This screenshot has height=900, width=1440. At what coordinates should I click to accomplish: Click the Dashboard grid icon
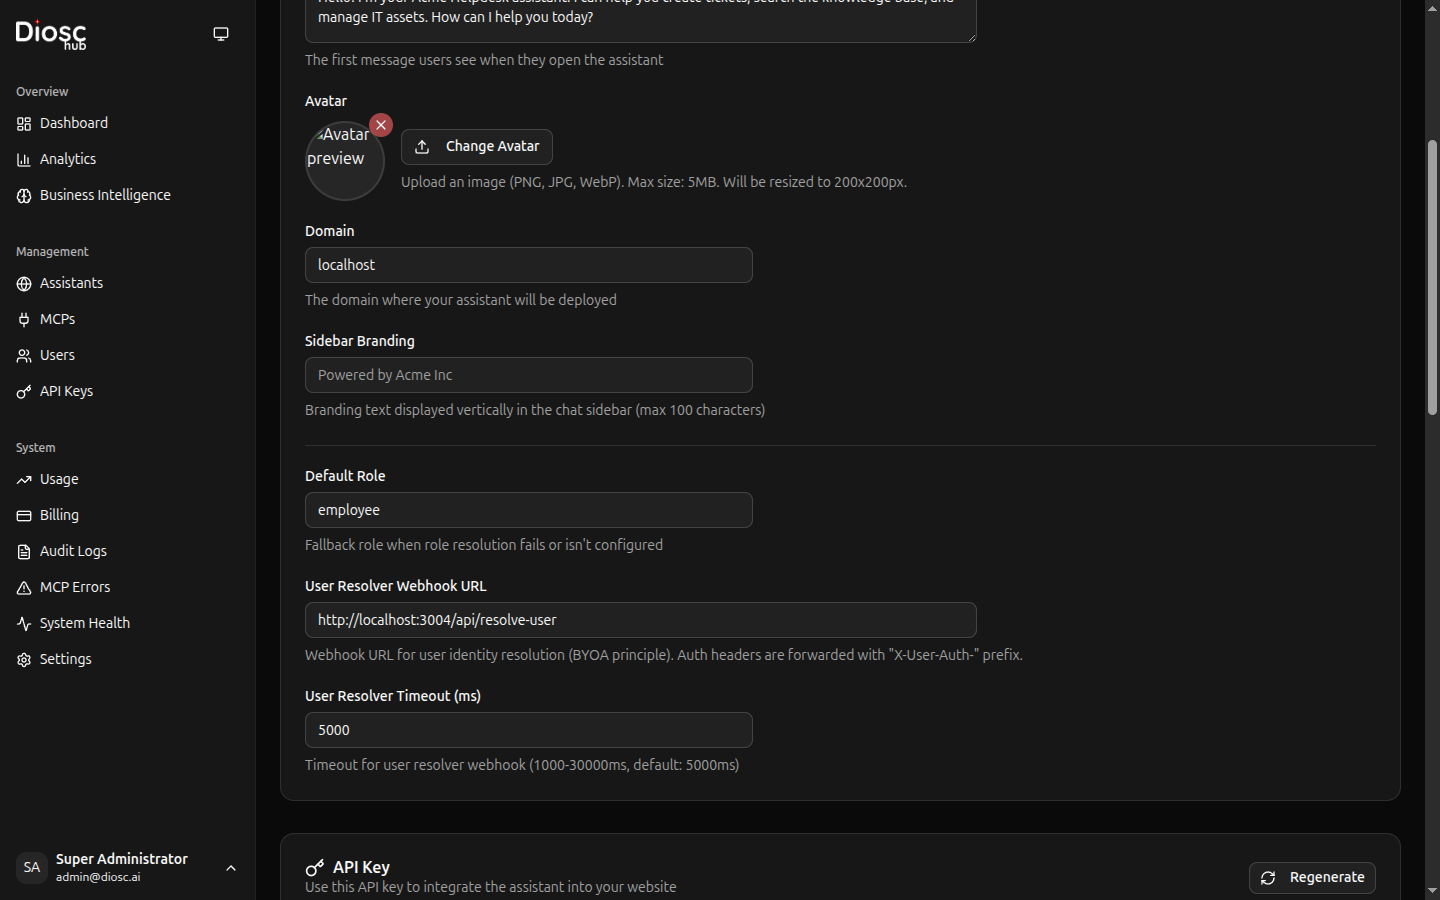click(x=24, y=124)
